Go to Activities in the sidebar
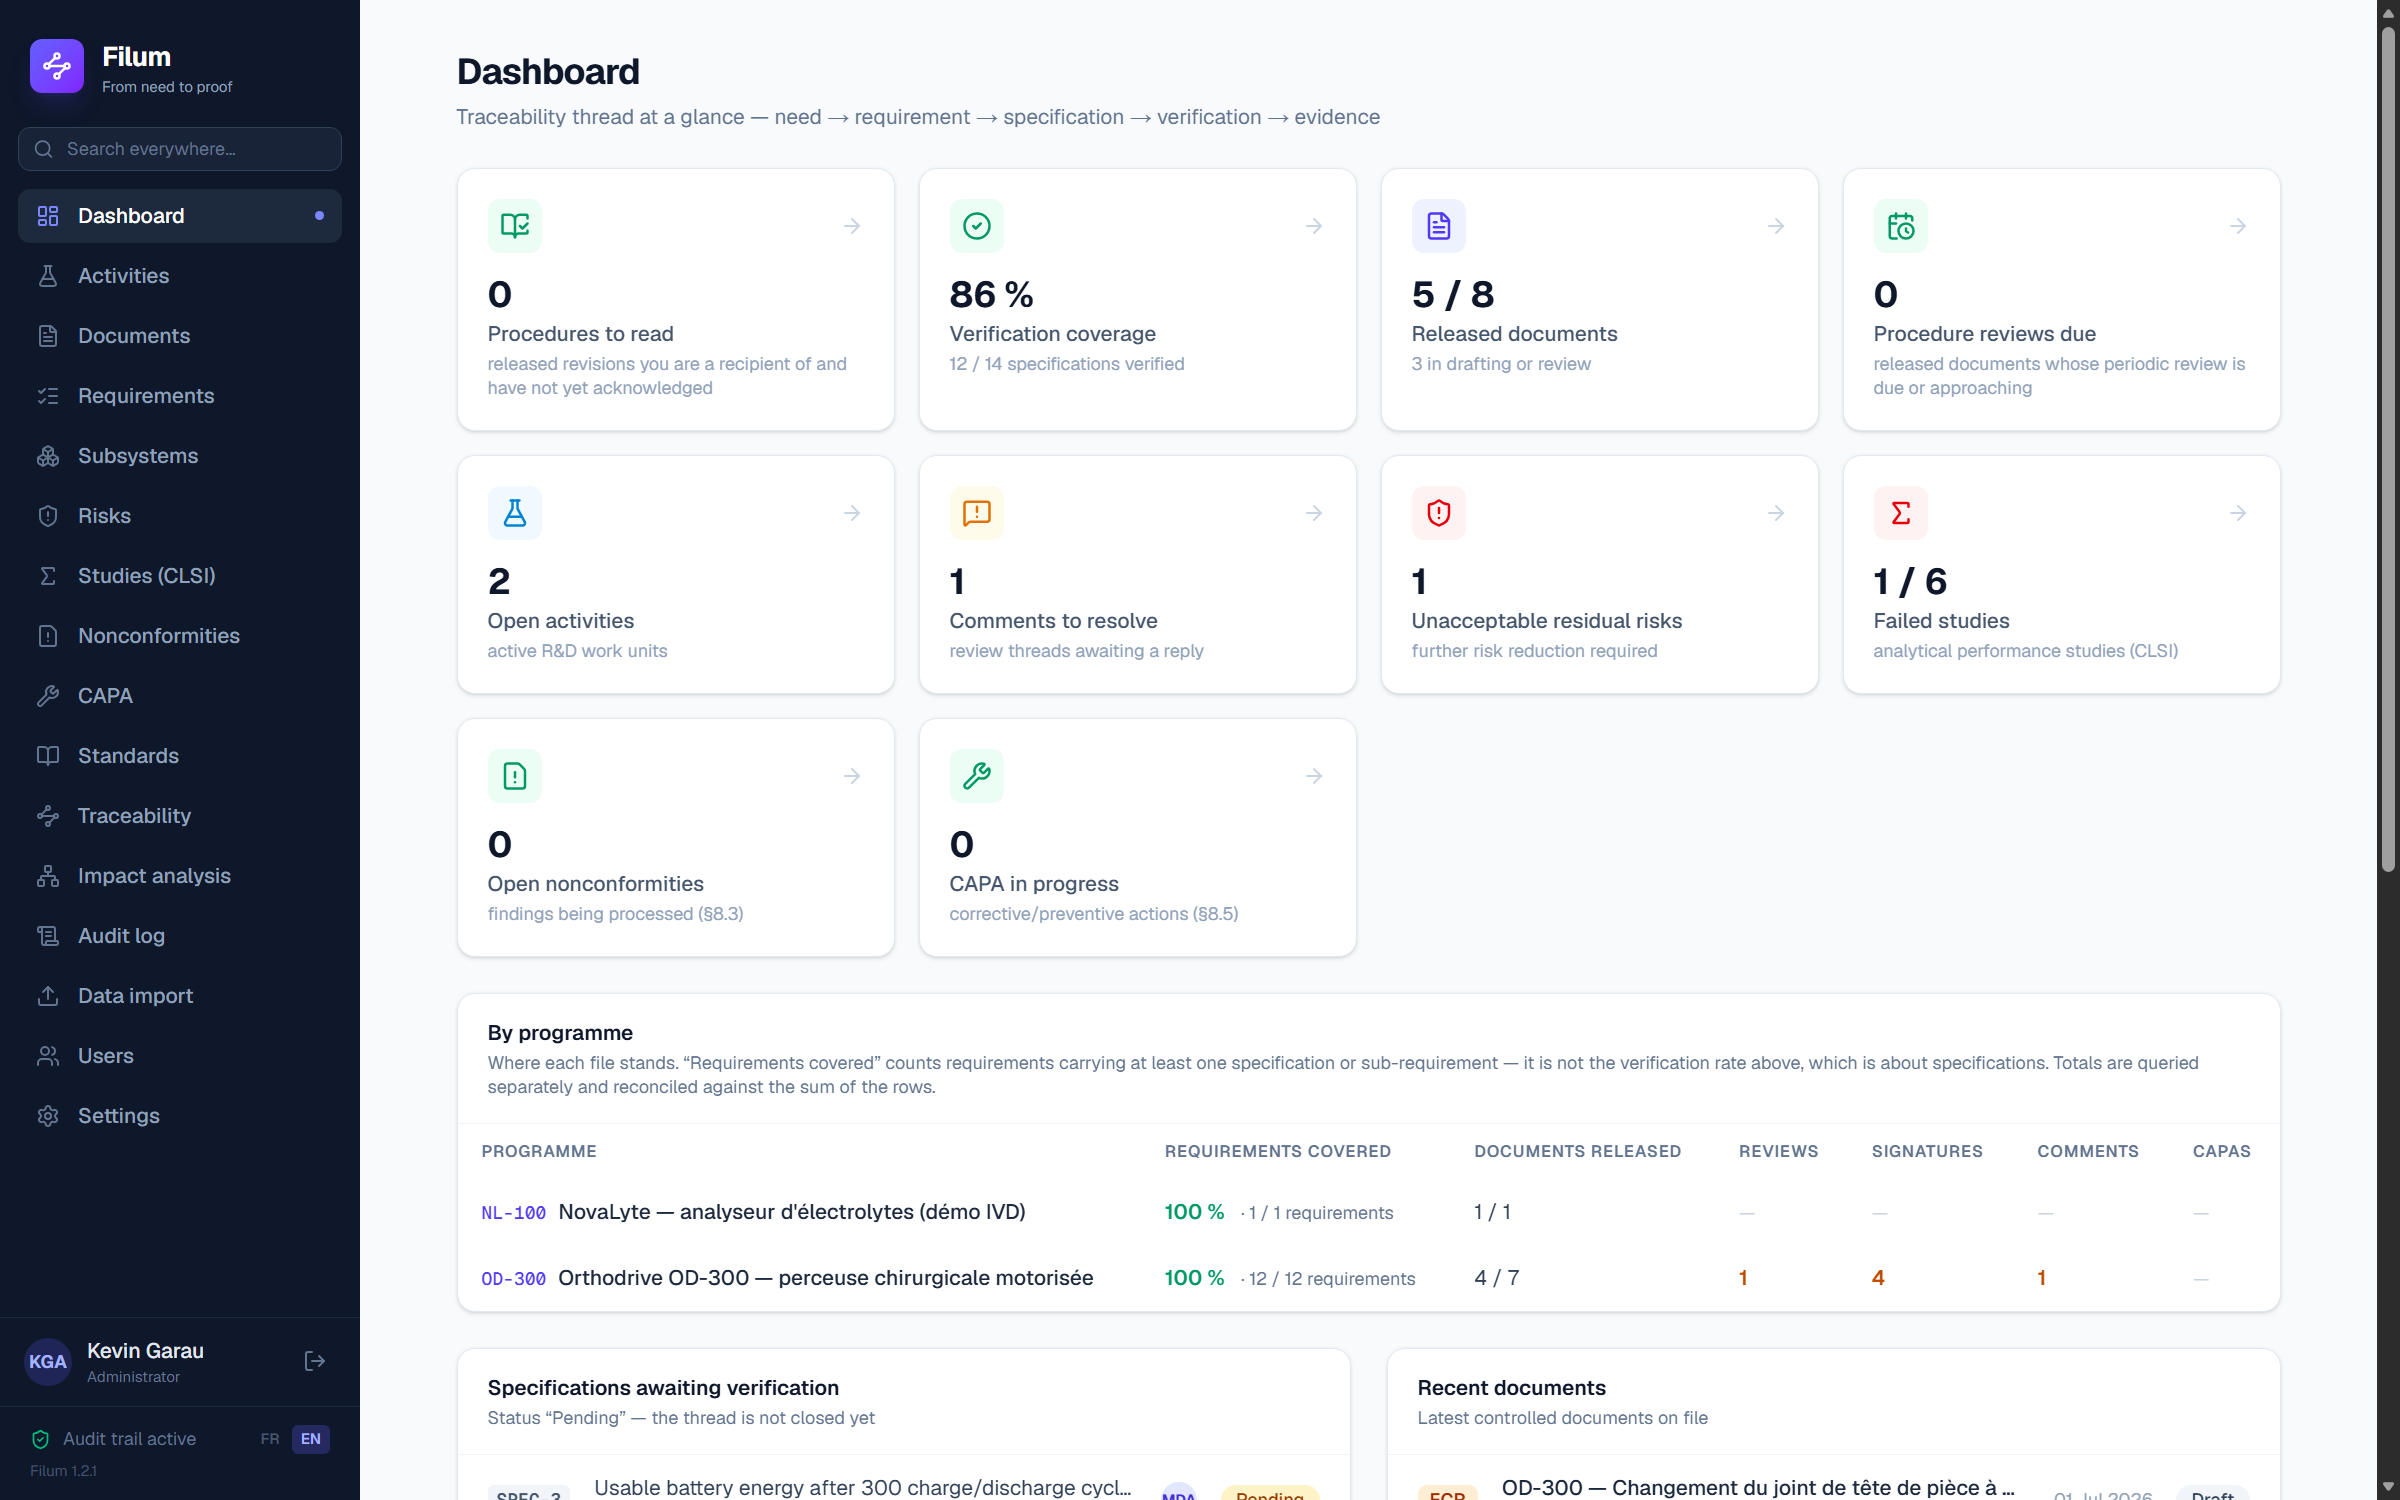2400x1500 pixels. coord(180,276)
